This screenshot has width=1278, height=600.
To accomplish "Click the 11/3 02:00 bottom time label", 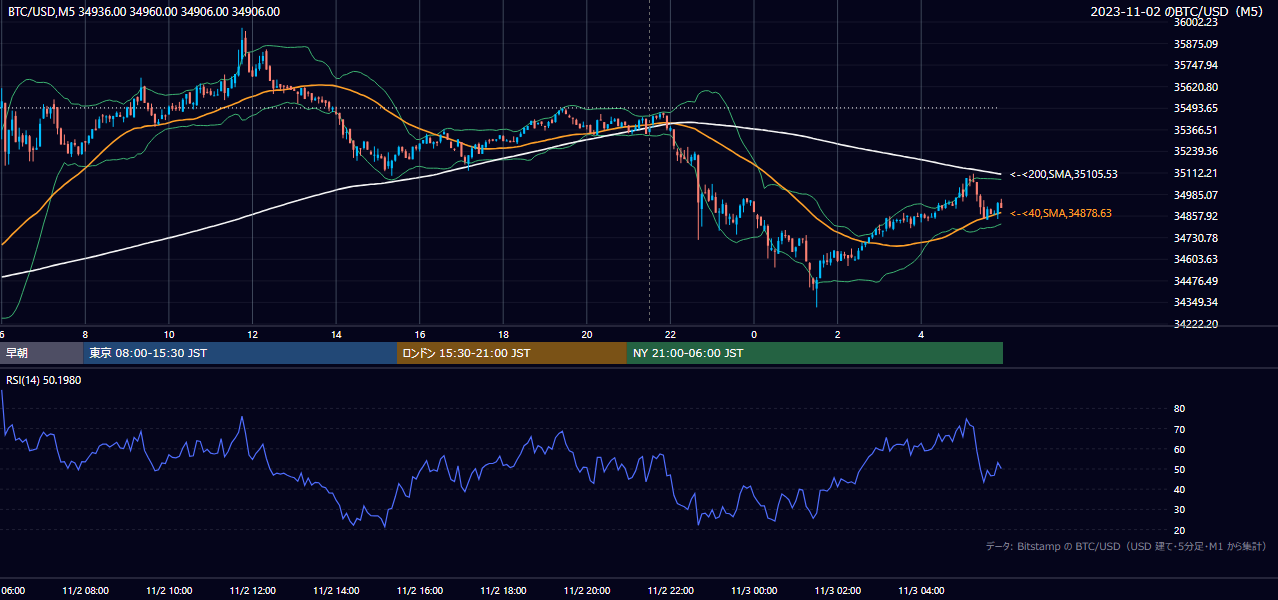I will 838,590.
